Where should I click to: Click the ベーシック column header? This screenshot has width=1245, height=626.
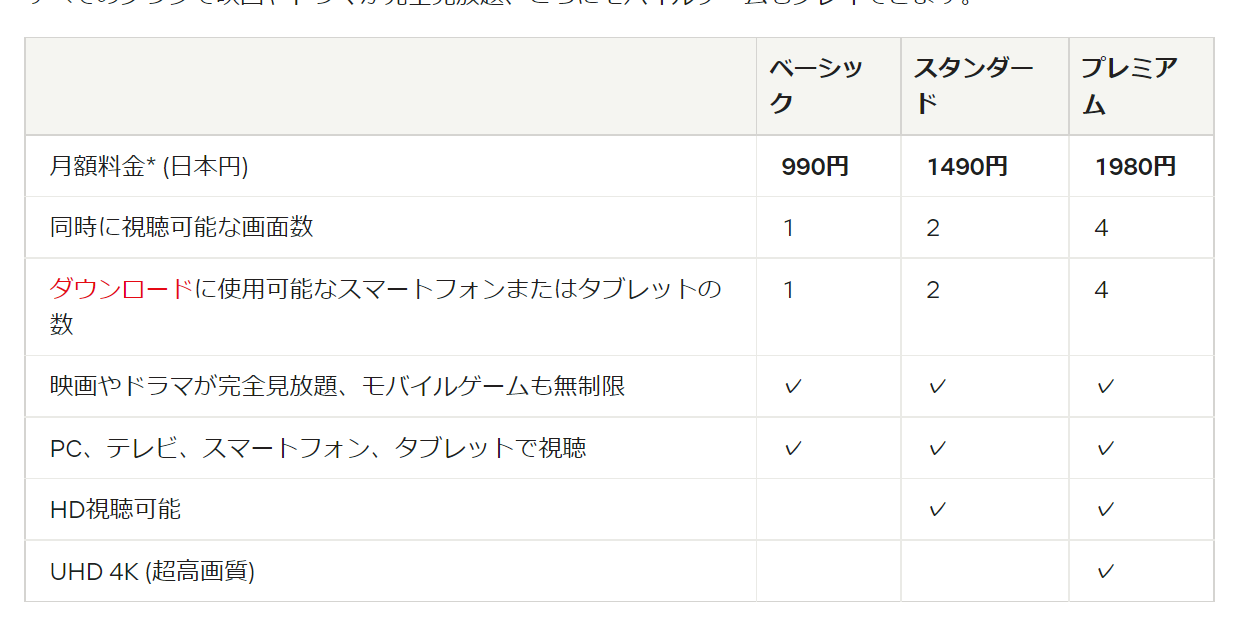815,86
